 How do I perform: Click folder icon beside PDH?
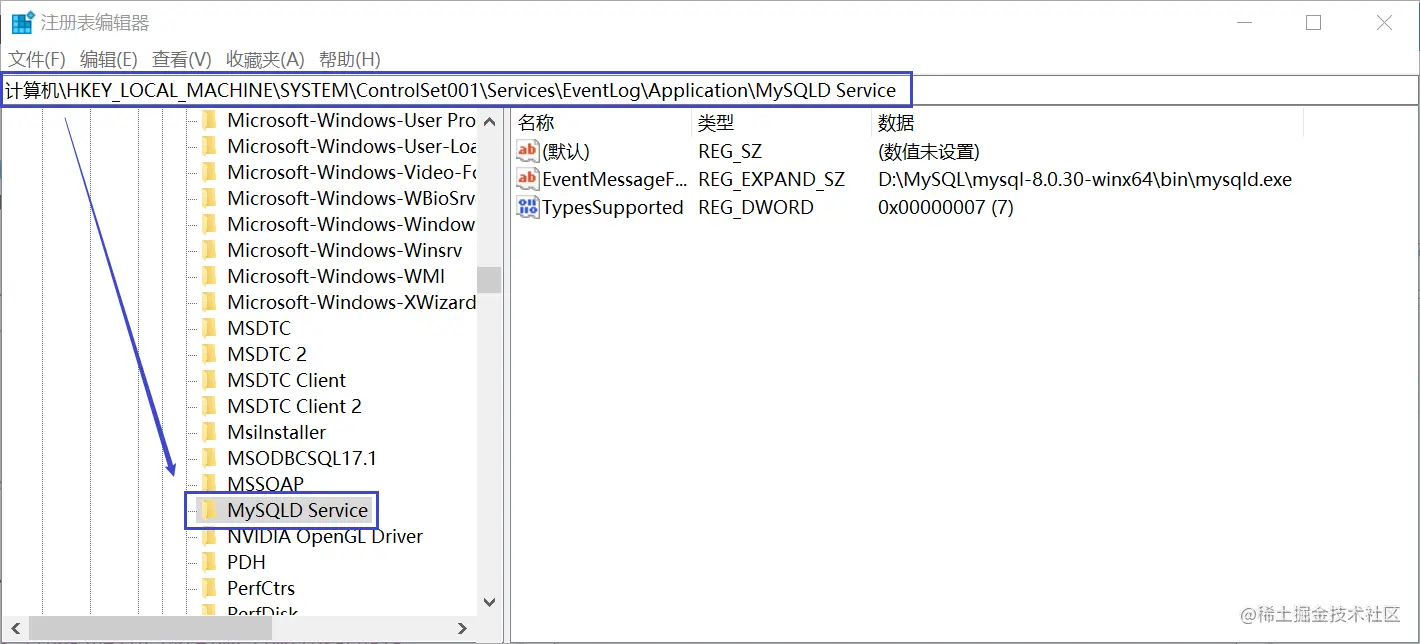pyautogui.click(x=209, y=562)
